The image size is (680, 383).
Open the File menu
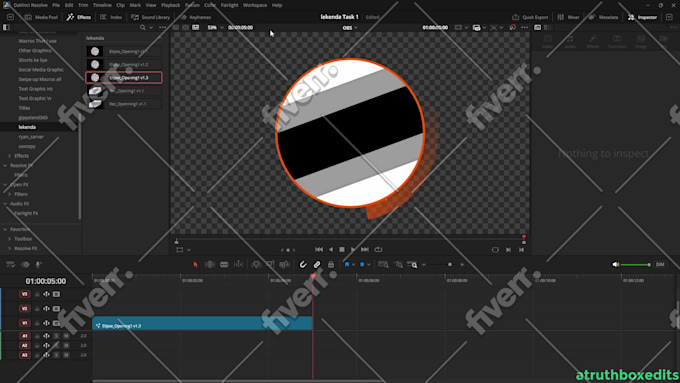(x=56, y=5)
